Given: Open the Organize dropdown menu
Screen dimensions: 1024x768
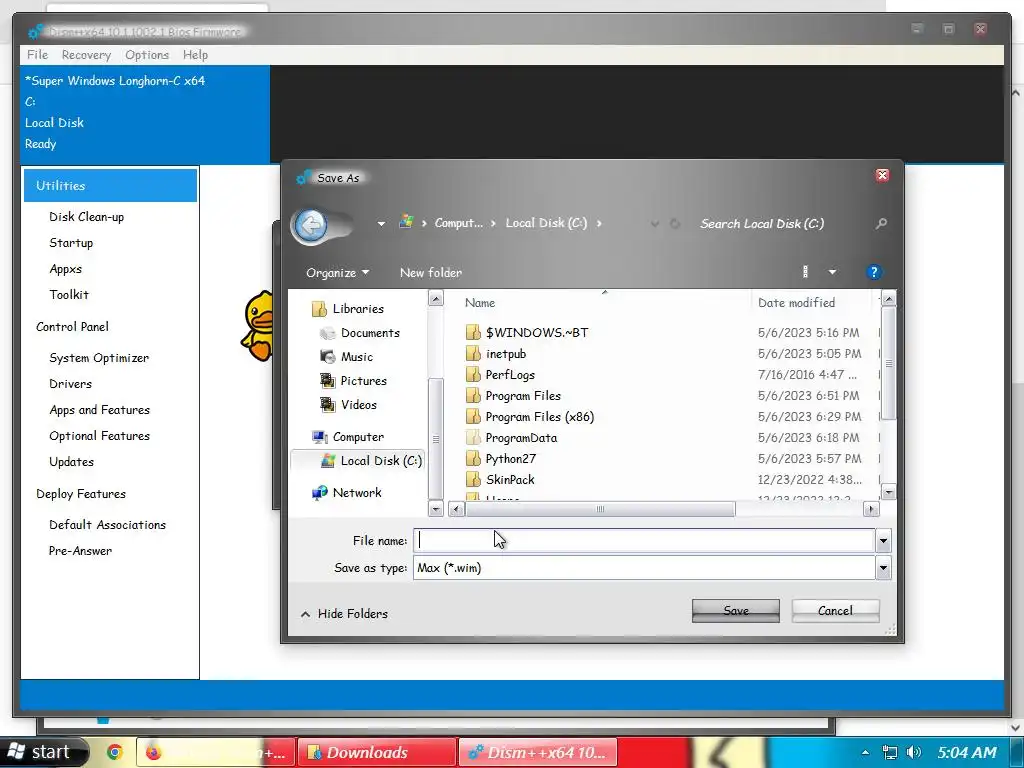Looking at the screenshot, I should pos(337,273).
